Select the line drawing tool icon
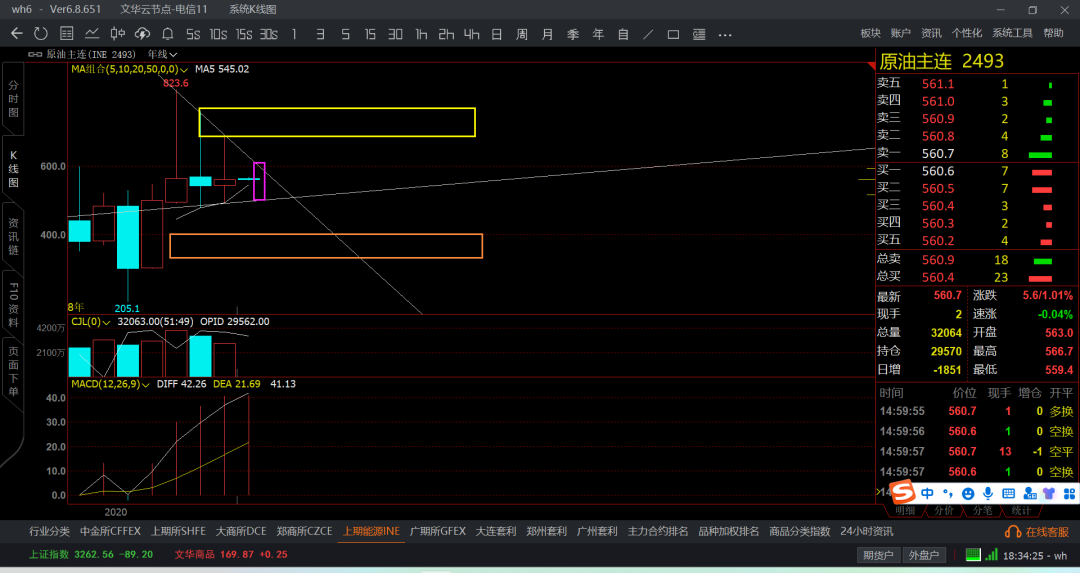 pos(648,34)
